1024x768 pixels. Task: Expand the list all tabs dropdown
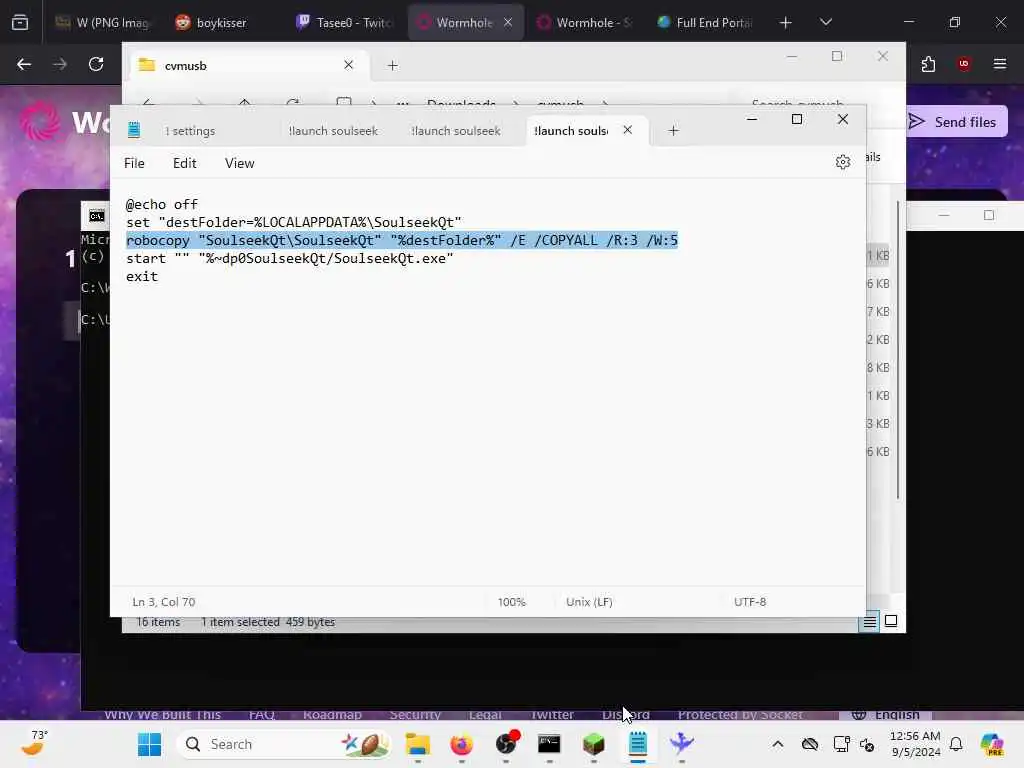point(825,23)
